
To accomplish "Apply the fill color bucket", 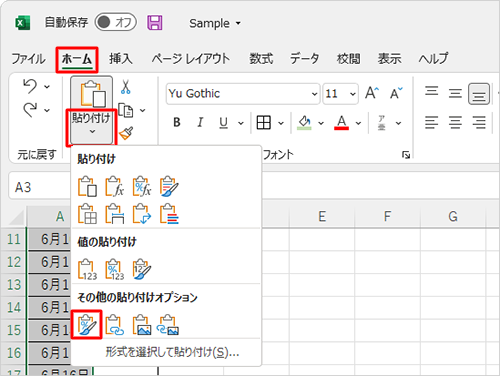I will coord(304,123).
